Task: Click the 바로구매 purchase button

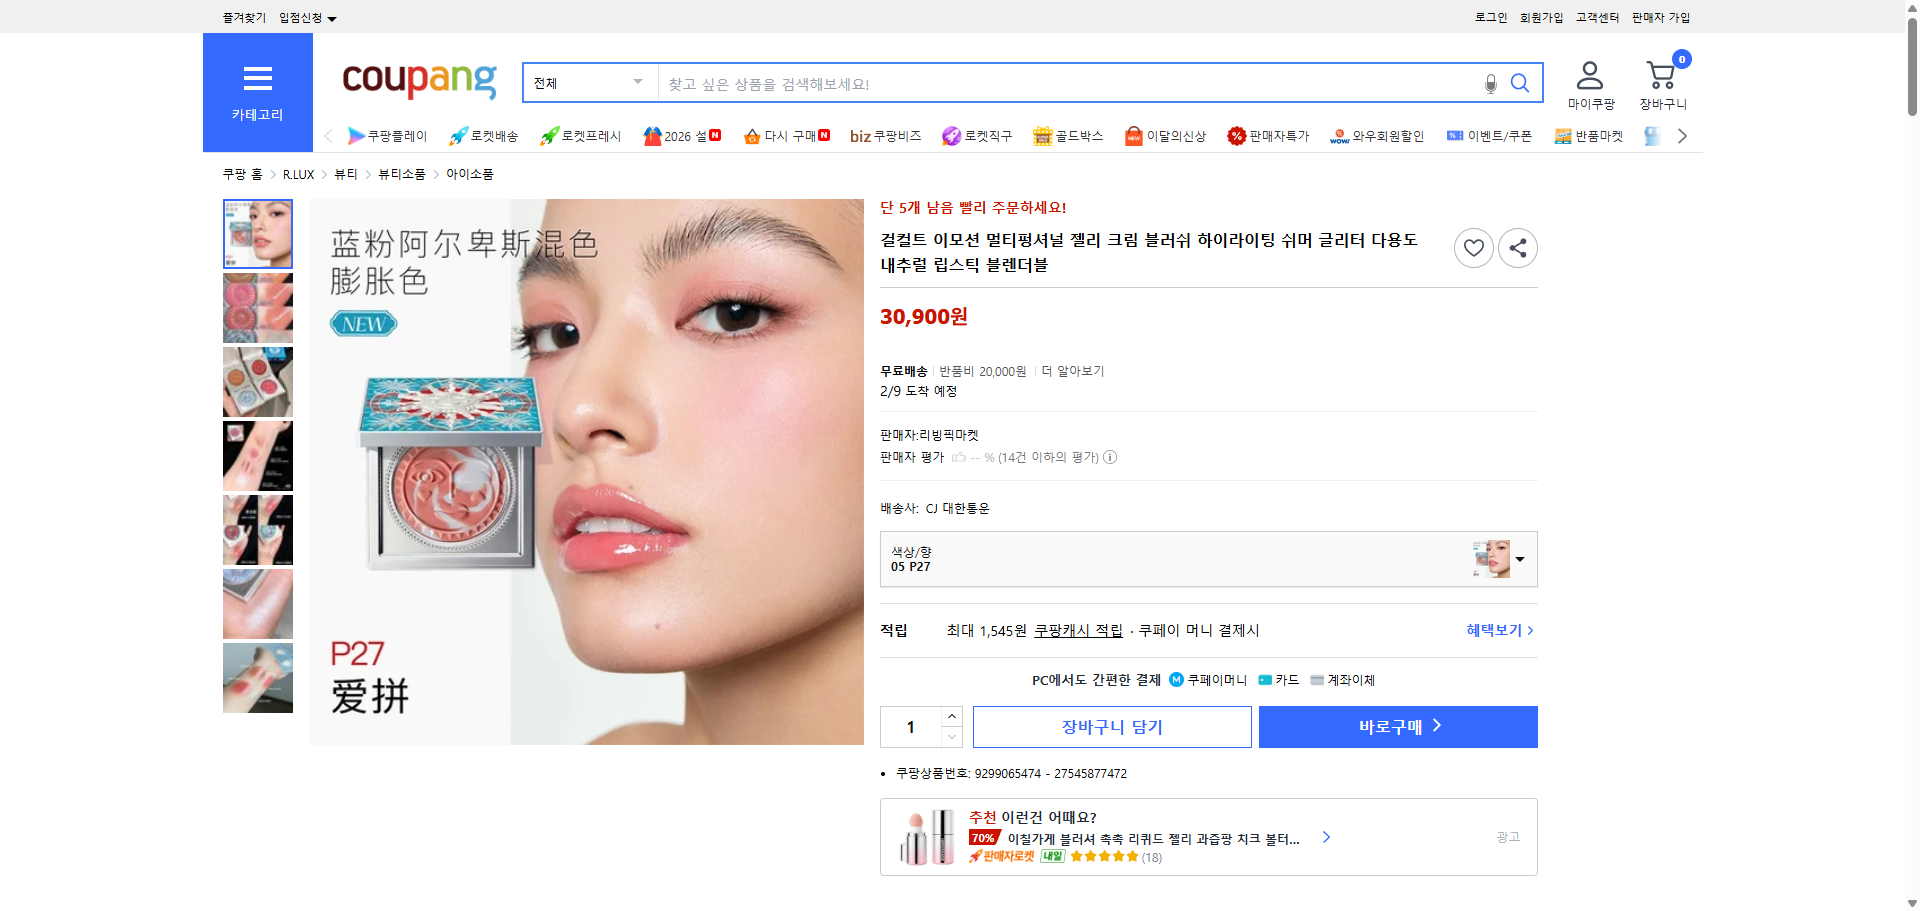Action: point(1397,727)
